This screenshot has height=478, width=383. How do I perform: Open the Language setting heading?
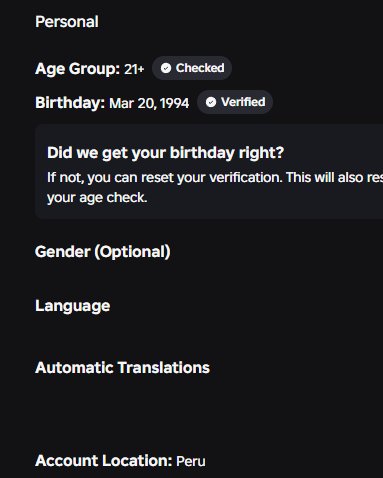[73, 306]
